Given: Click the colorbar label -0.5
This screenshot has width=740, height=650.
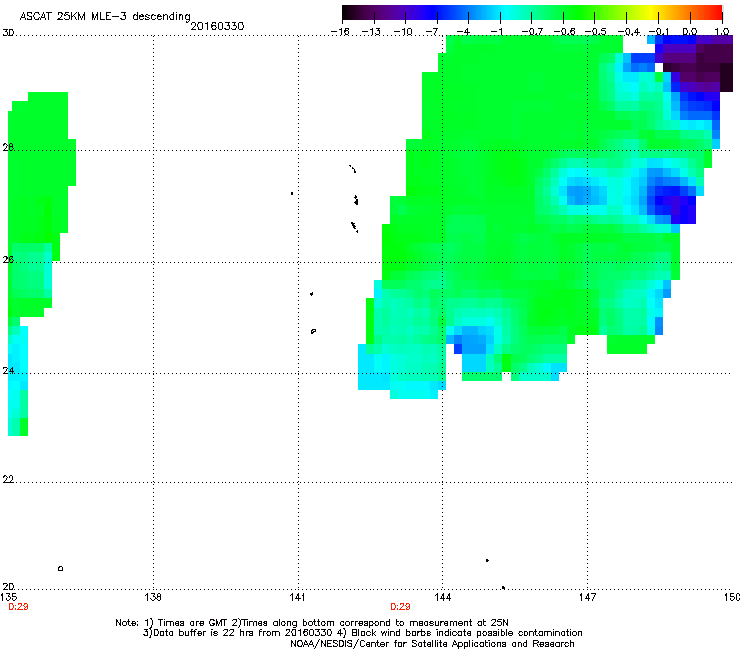Looking at the screenshot, I should point(596,32).
